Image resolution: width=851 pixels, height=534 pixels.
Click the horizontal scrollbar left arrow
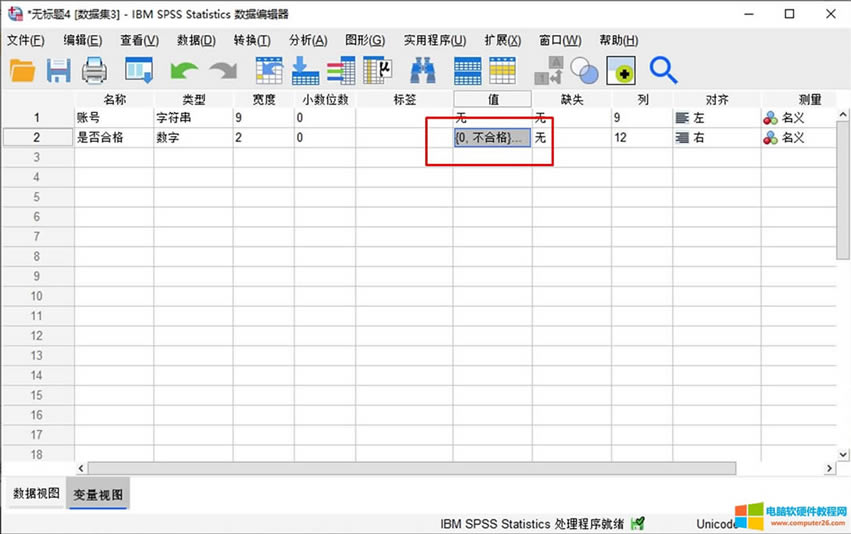click(81, 468)
